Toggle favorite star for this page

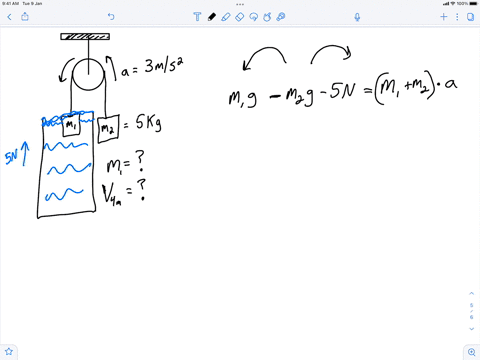tap(9, 351)
